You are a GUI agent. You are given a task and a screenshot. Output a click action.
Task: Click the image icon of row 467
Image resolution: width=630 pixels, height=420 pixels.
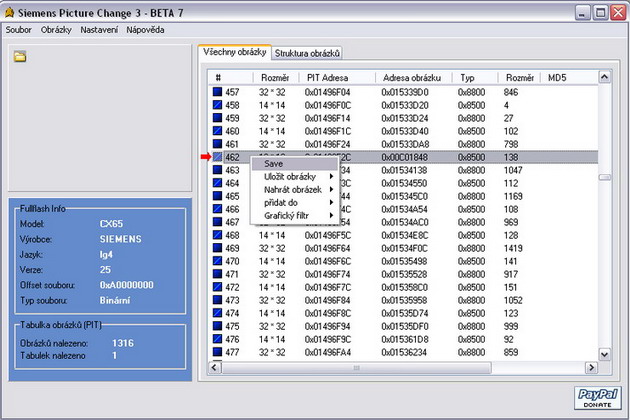click(217, 222)
